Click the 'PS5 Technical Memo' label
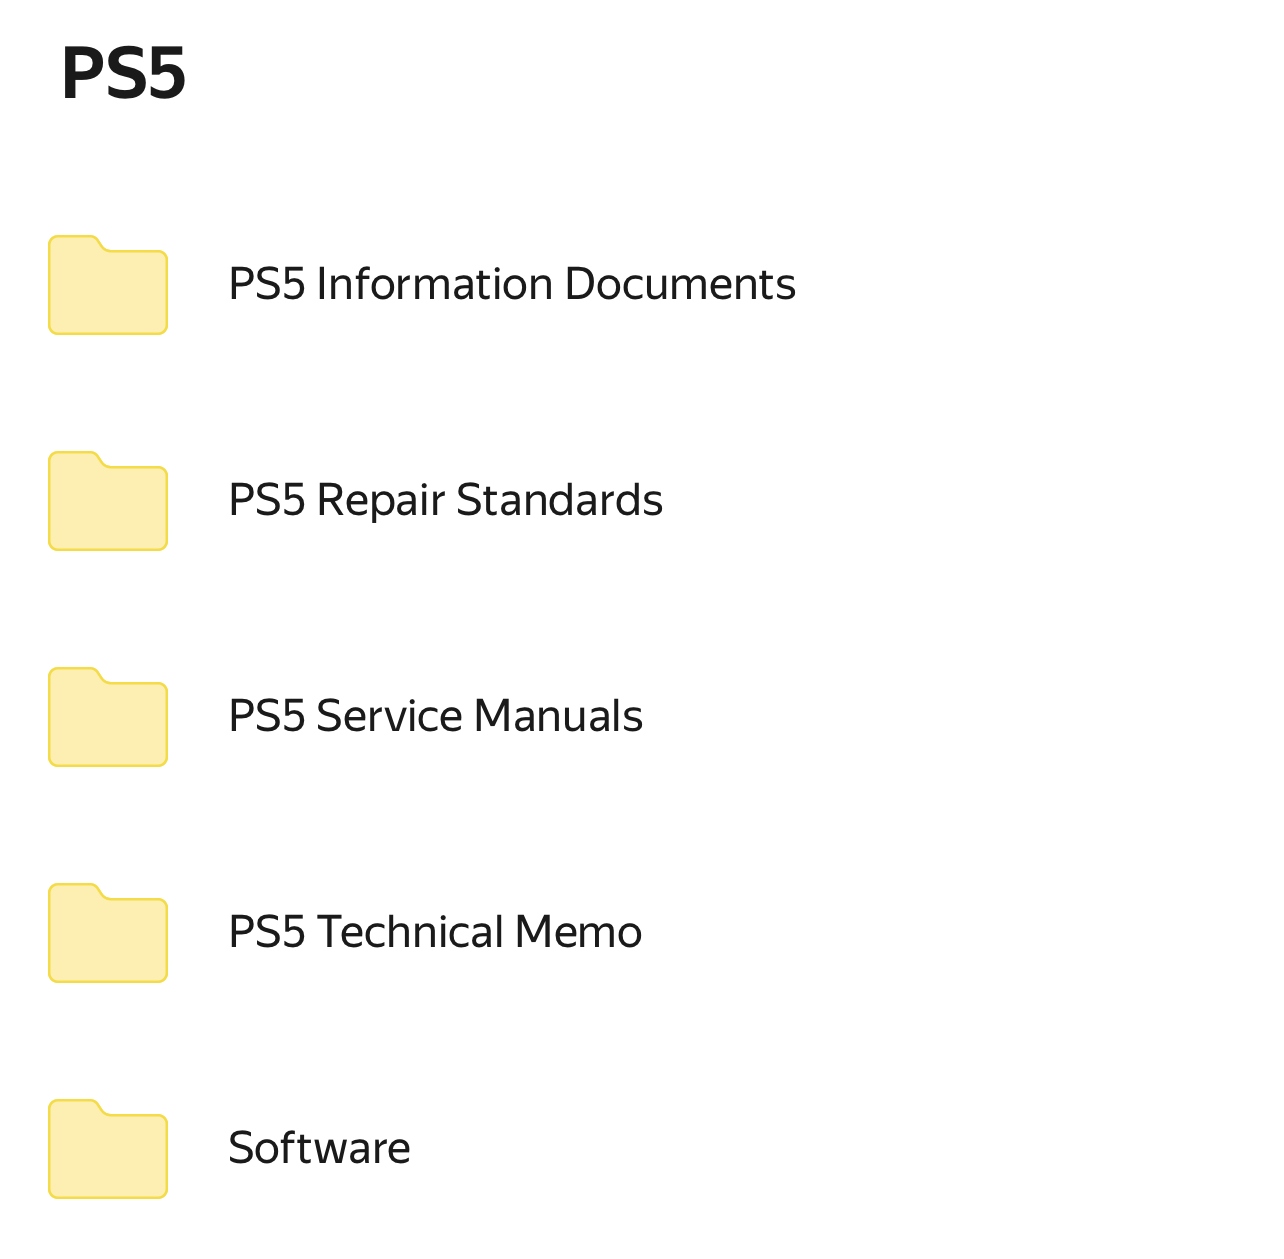The image size is (1284, 1259). click(436, 932)
